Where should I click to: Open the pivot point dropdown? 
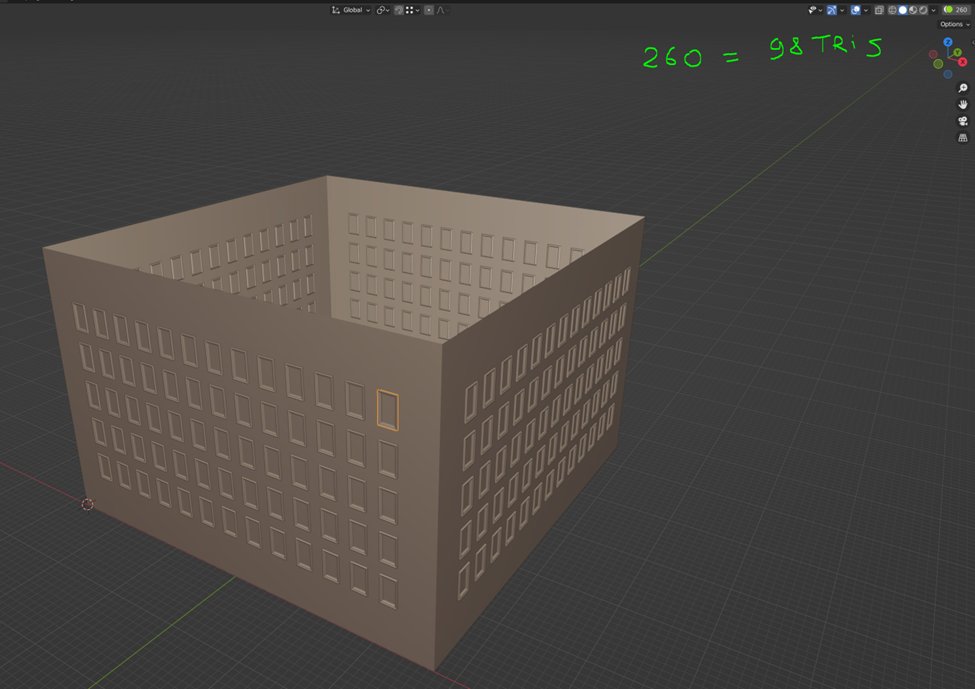[x=382, y=10]
